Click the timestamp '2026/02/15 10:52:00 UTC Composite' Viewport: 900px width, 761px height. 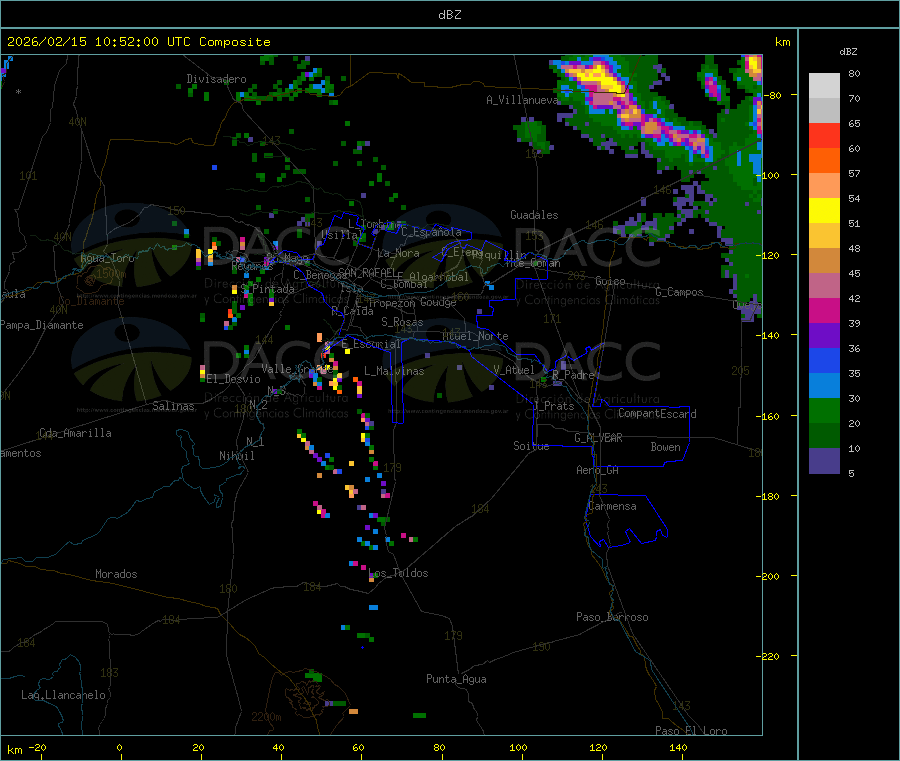138,42
